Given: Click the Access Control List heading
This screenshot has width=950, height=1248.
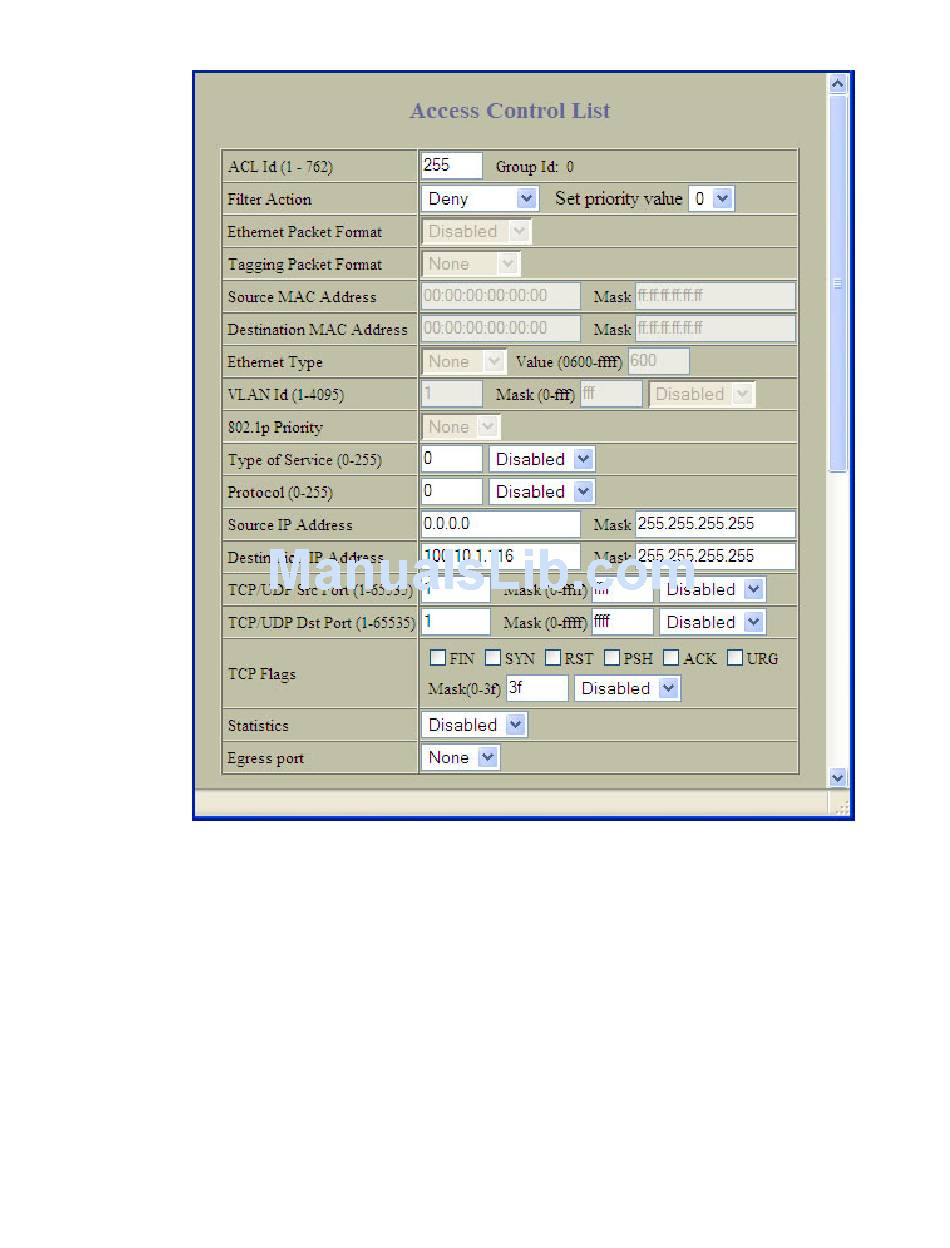Looking at the screenshot, I should tap(510, 111).
